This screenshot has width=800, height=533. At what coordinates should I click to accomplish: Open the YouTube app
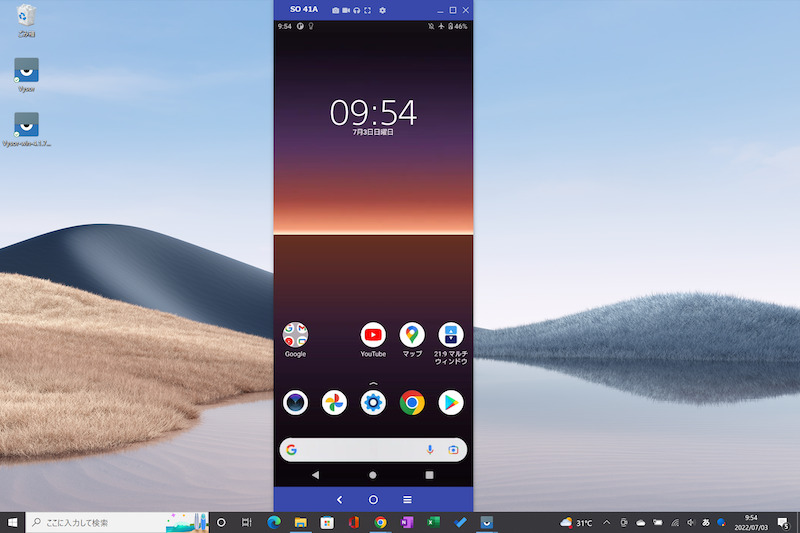pyautogui.click(x=373, y=335)
